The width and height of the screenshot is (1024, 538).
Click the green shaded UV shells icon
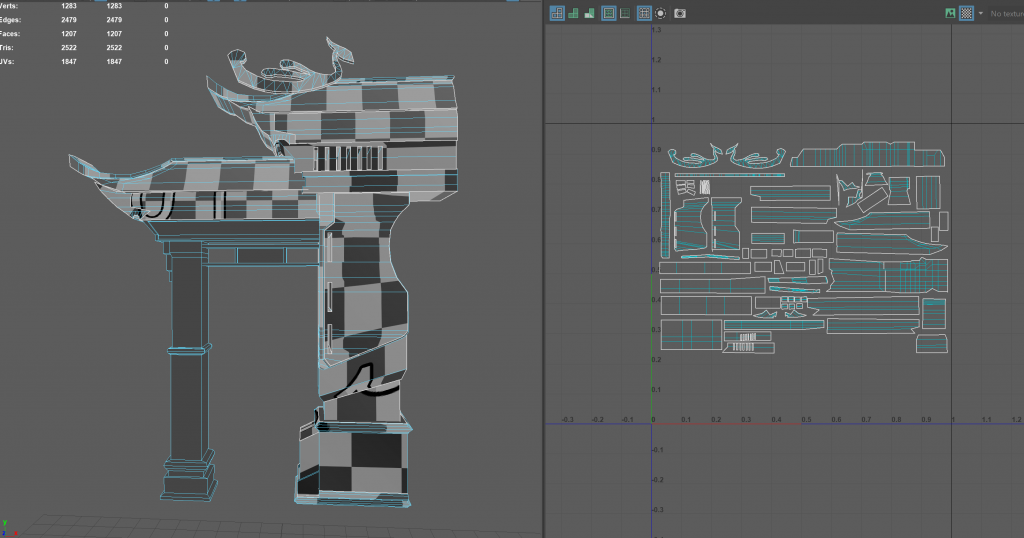point(574,13)
